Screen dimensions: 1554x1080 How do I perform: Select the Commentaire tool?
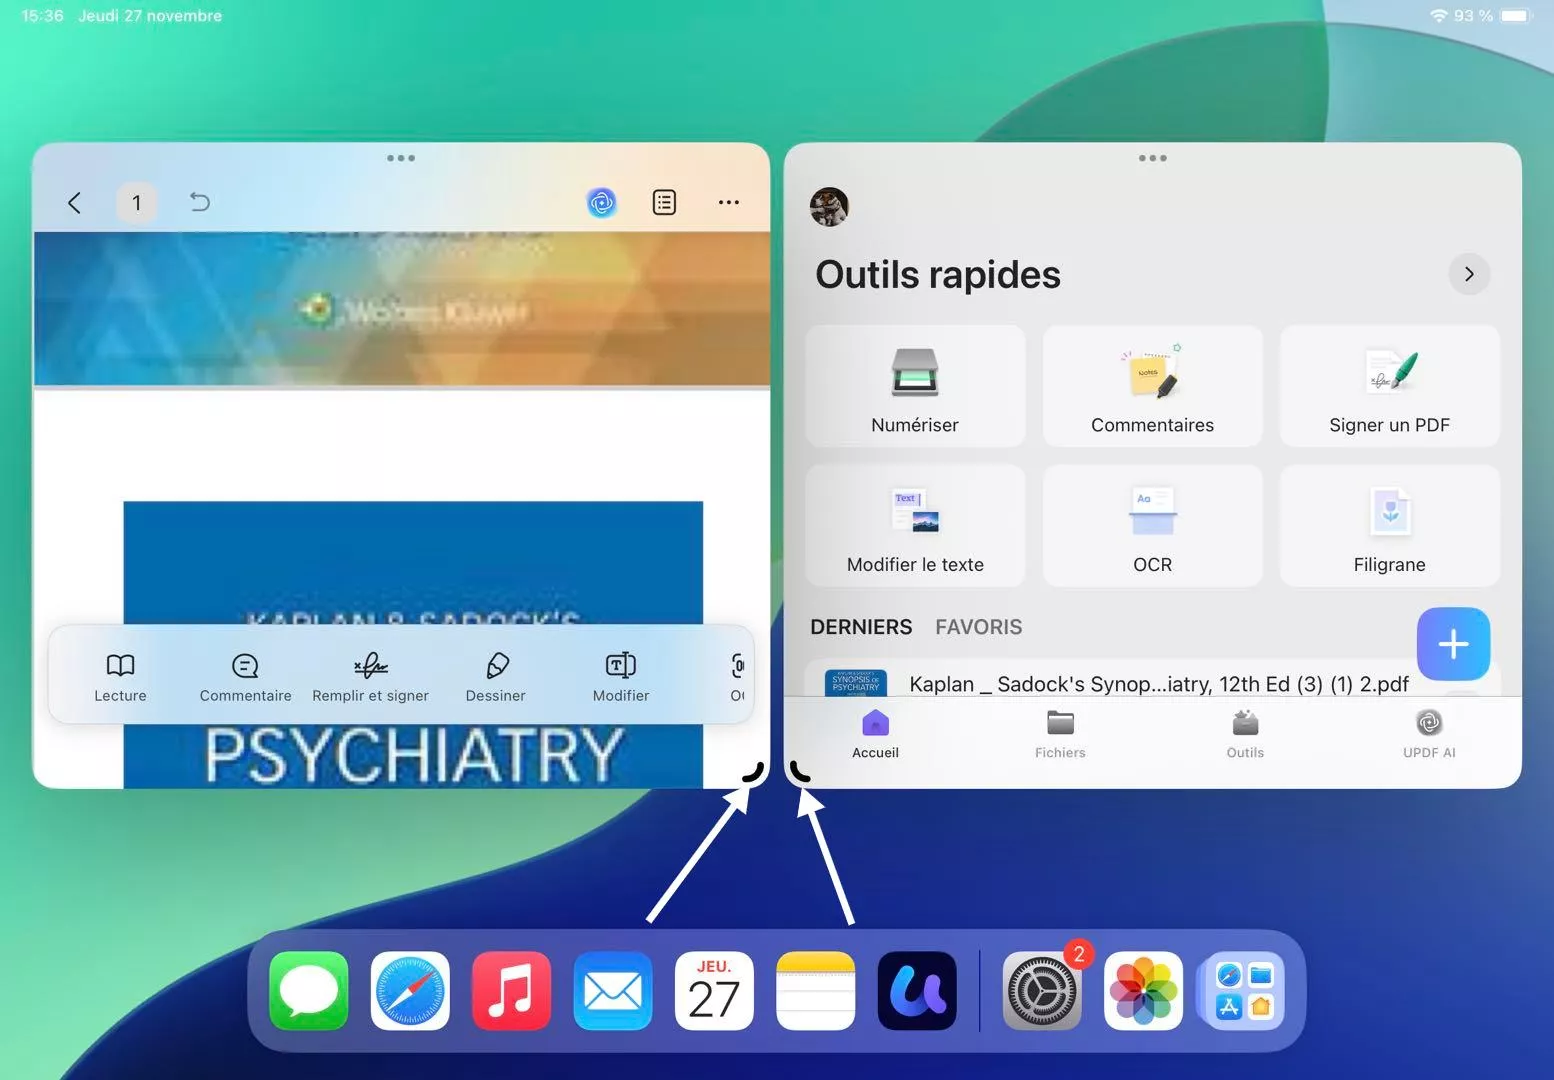click(245, 677)
